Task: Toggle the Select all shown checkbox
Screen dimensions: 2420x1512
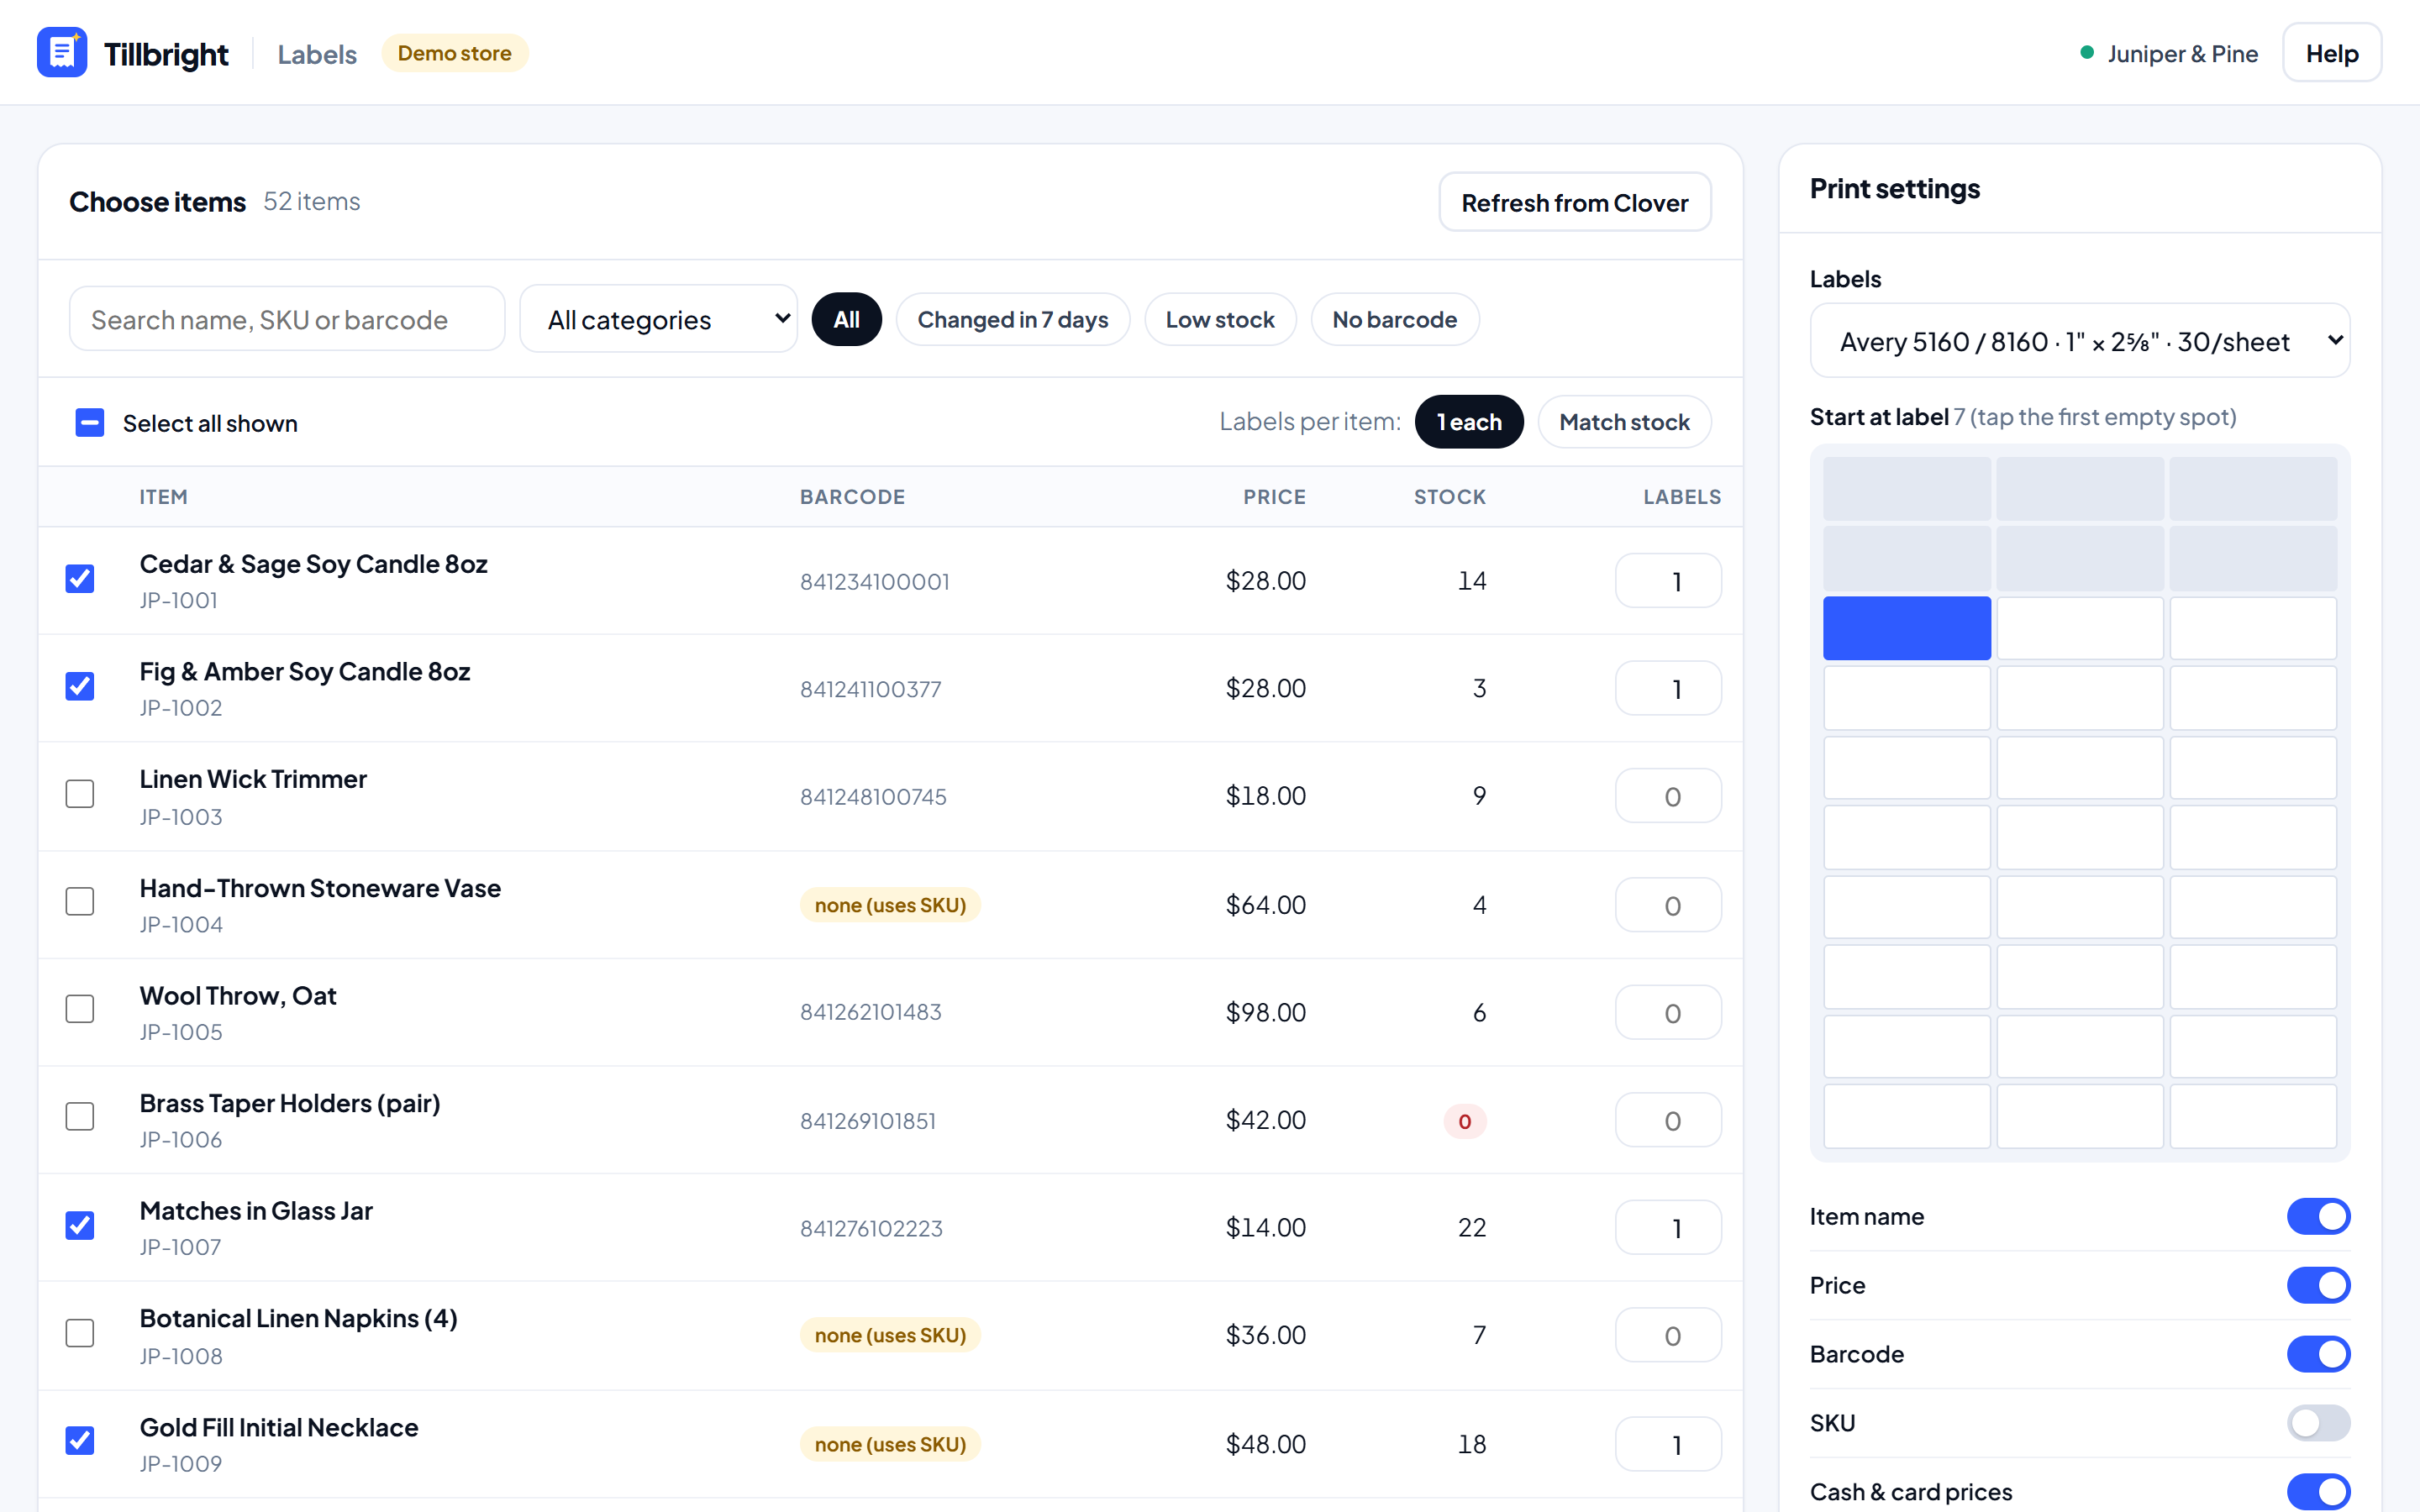Action: [90, 423]
